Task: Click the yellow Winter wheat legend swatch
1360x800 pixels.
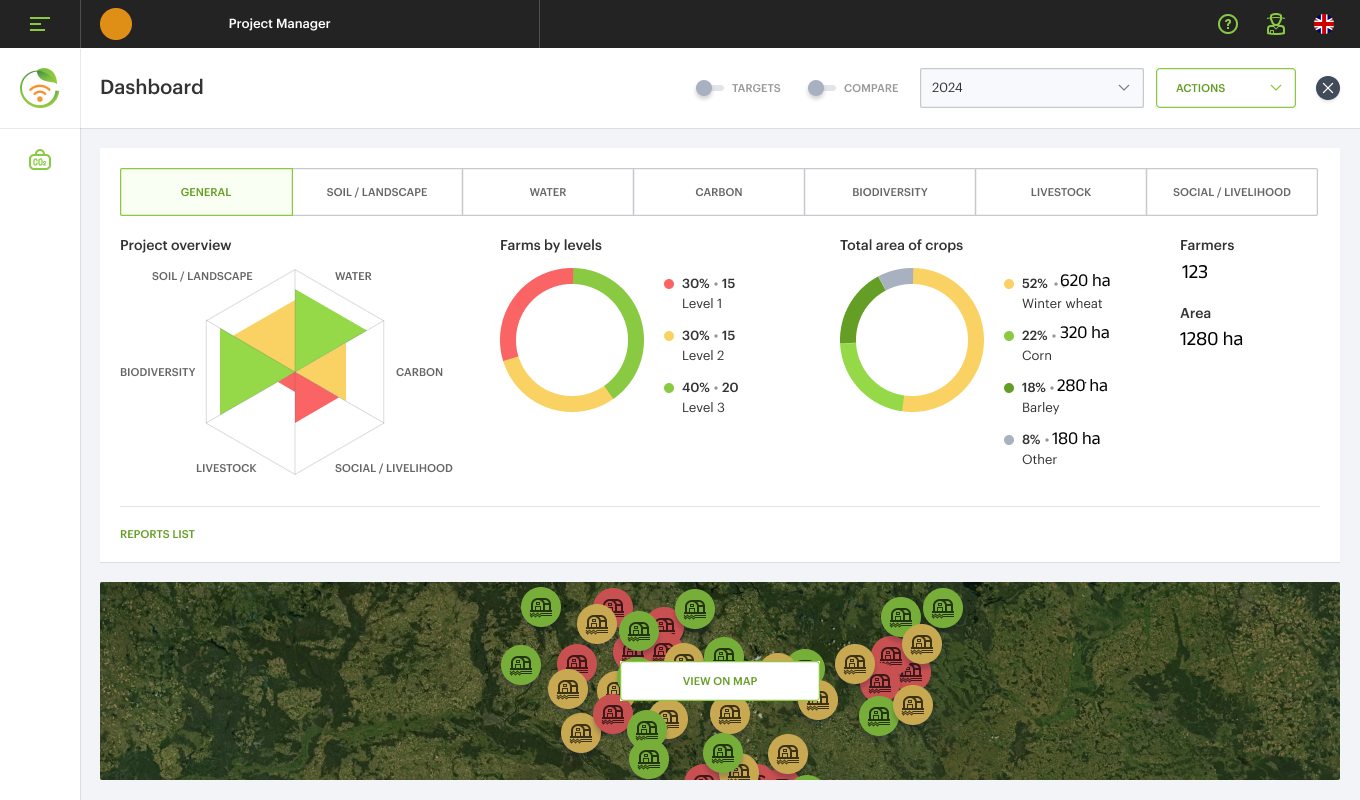Action: coord(1009,284)
